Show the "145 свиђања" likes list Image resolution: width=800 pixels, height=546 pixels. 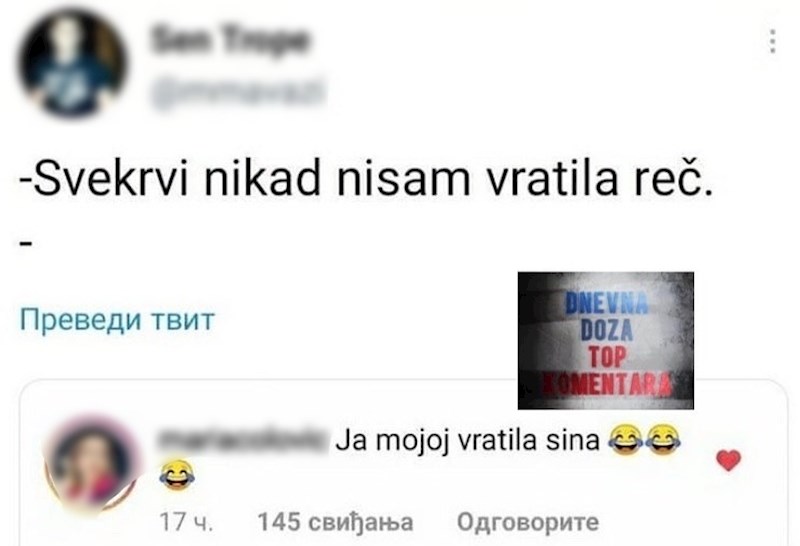[x=335, y=522]
